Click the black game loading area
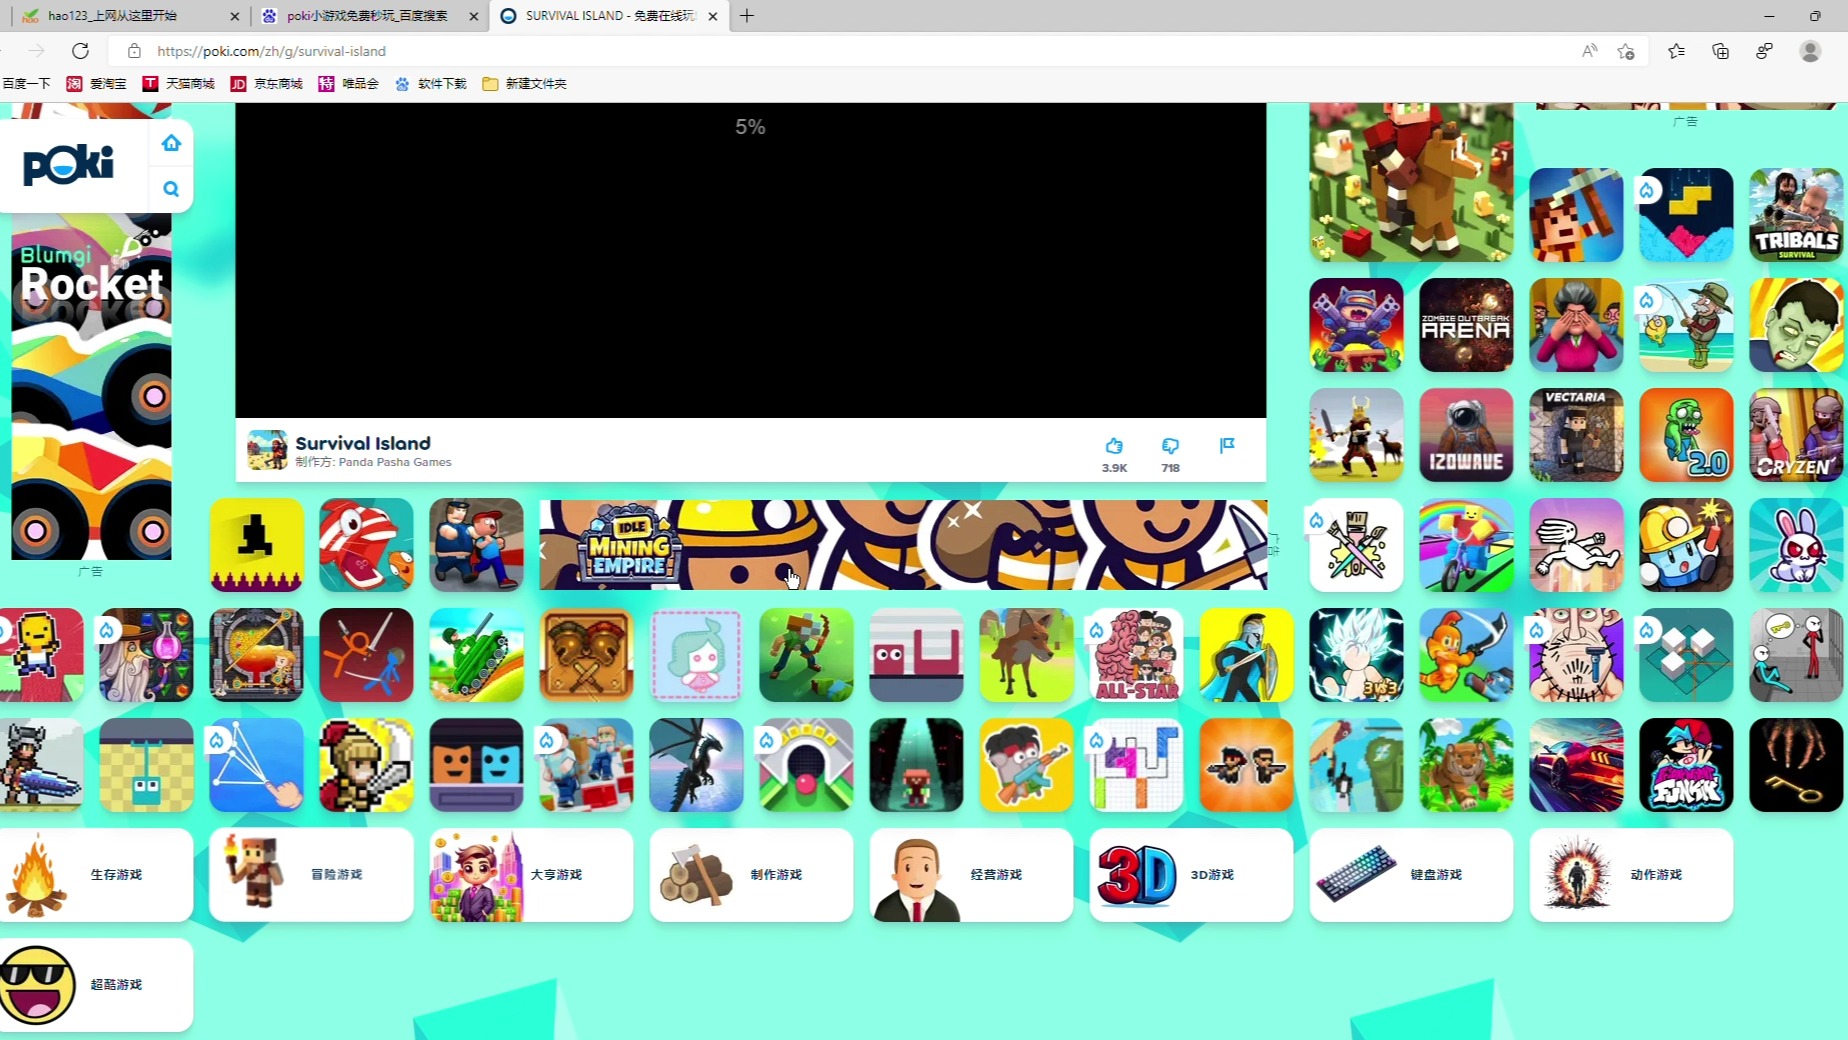 pos(751,260)
